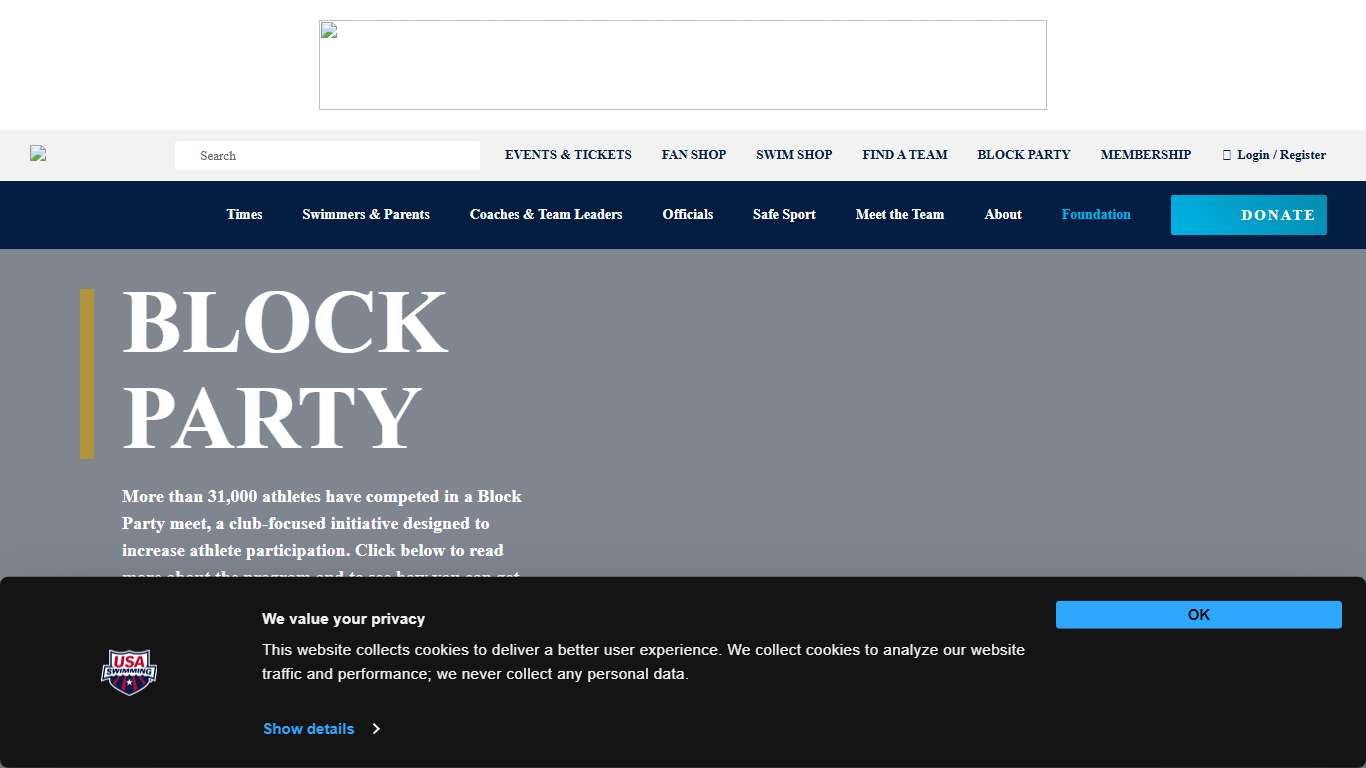The width and height of the screenshot is (1366, 768).
Task: Click the top banner advertisement image
Action: 683,65
